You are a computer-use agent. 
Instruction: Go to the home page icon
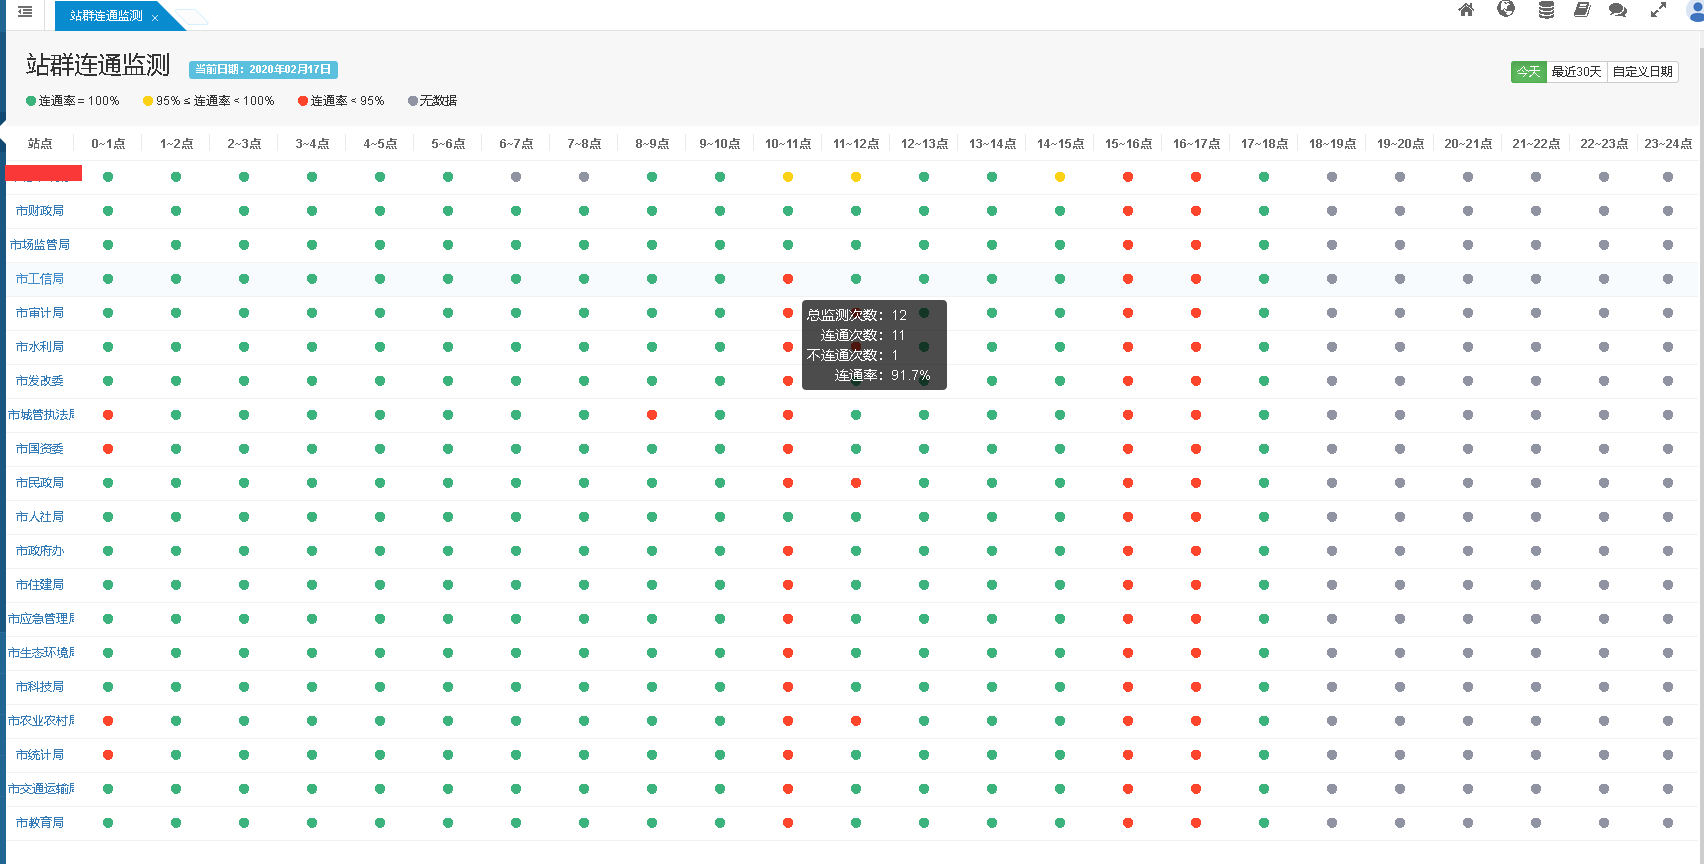[1466, 10]
